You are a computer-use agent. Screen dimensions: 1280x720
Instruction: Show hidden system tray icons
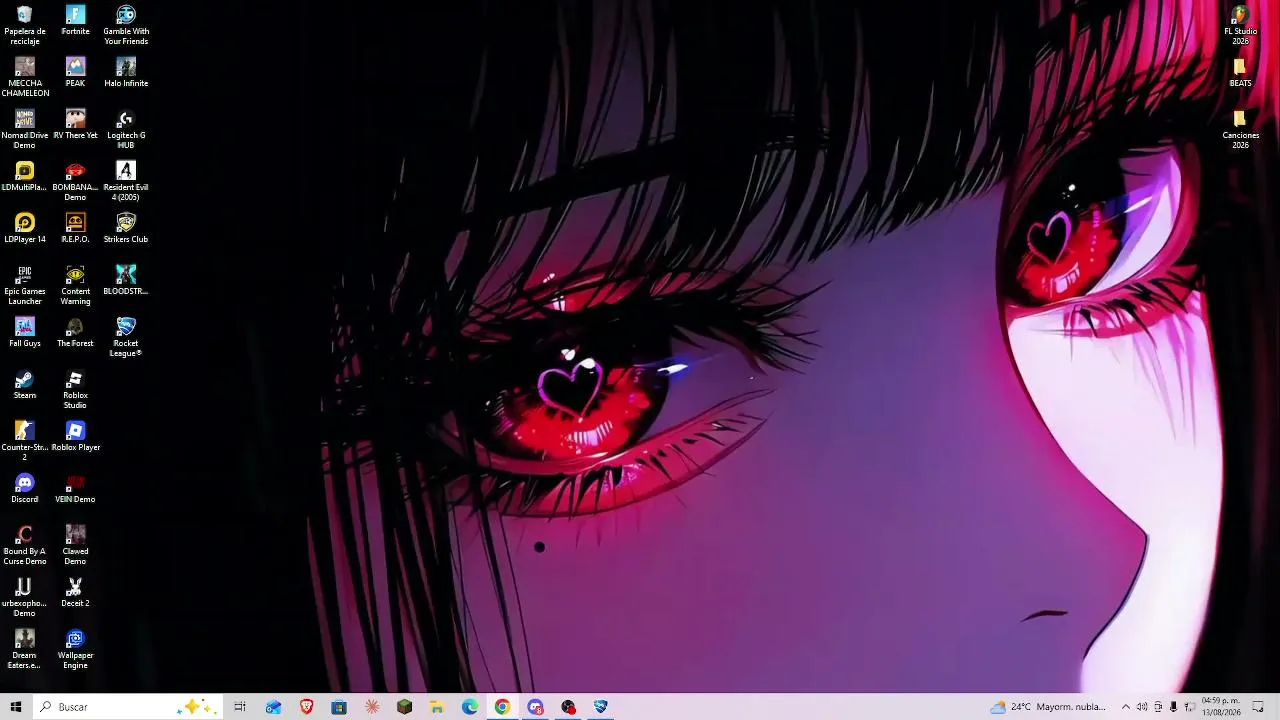pyautogui.click(x=1125, y=707)
